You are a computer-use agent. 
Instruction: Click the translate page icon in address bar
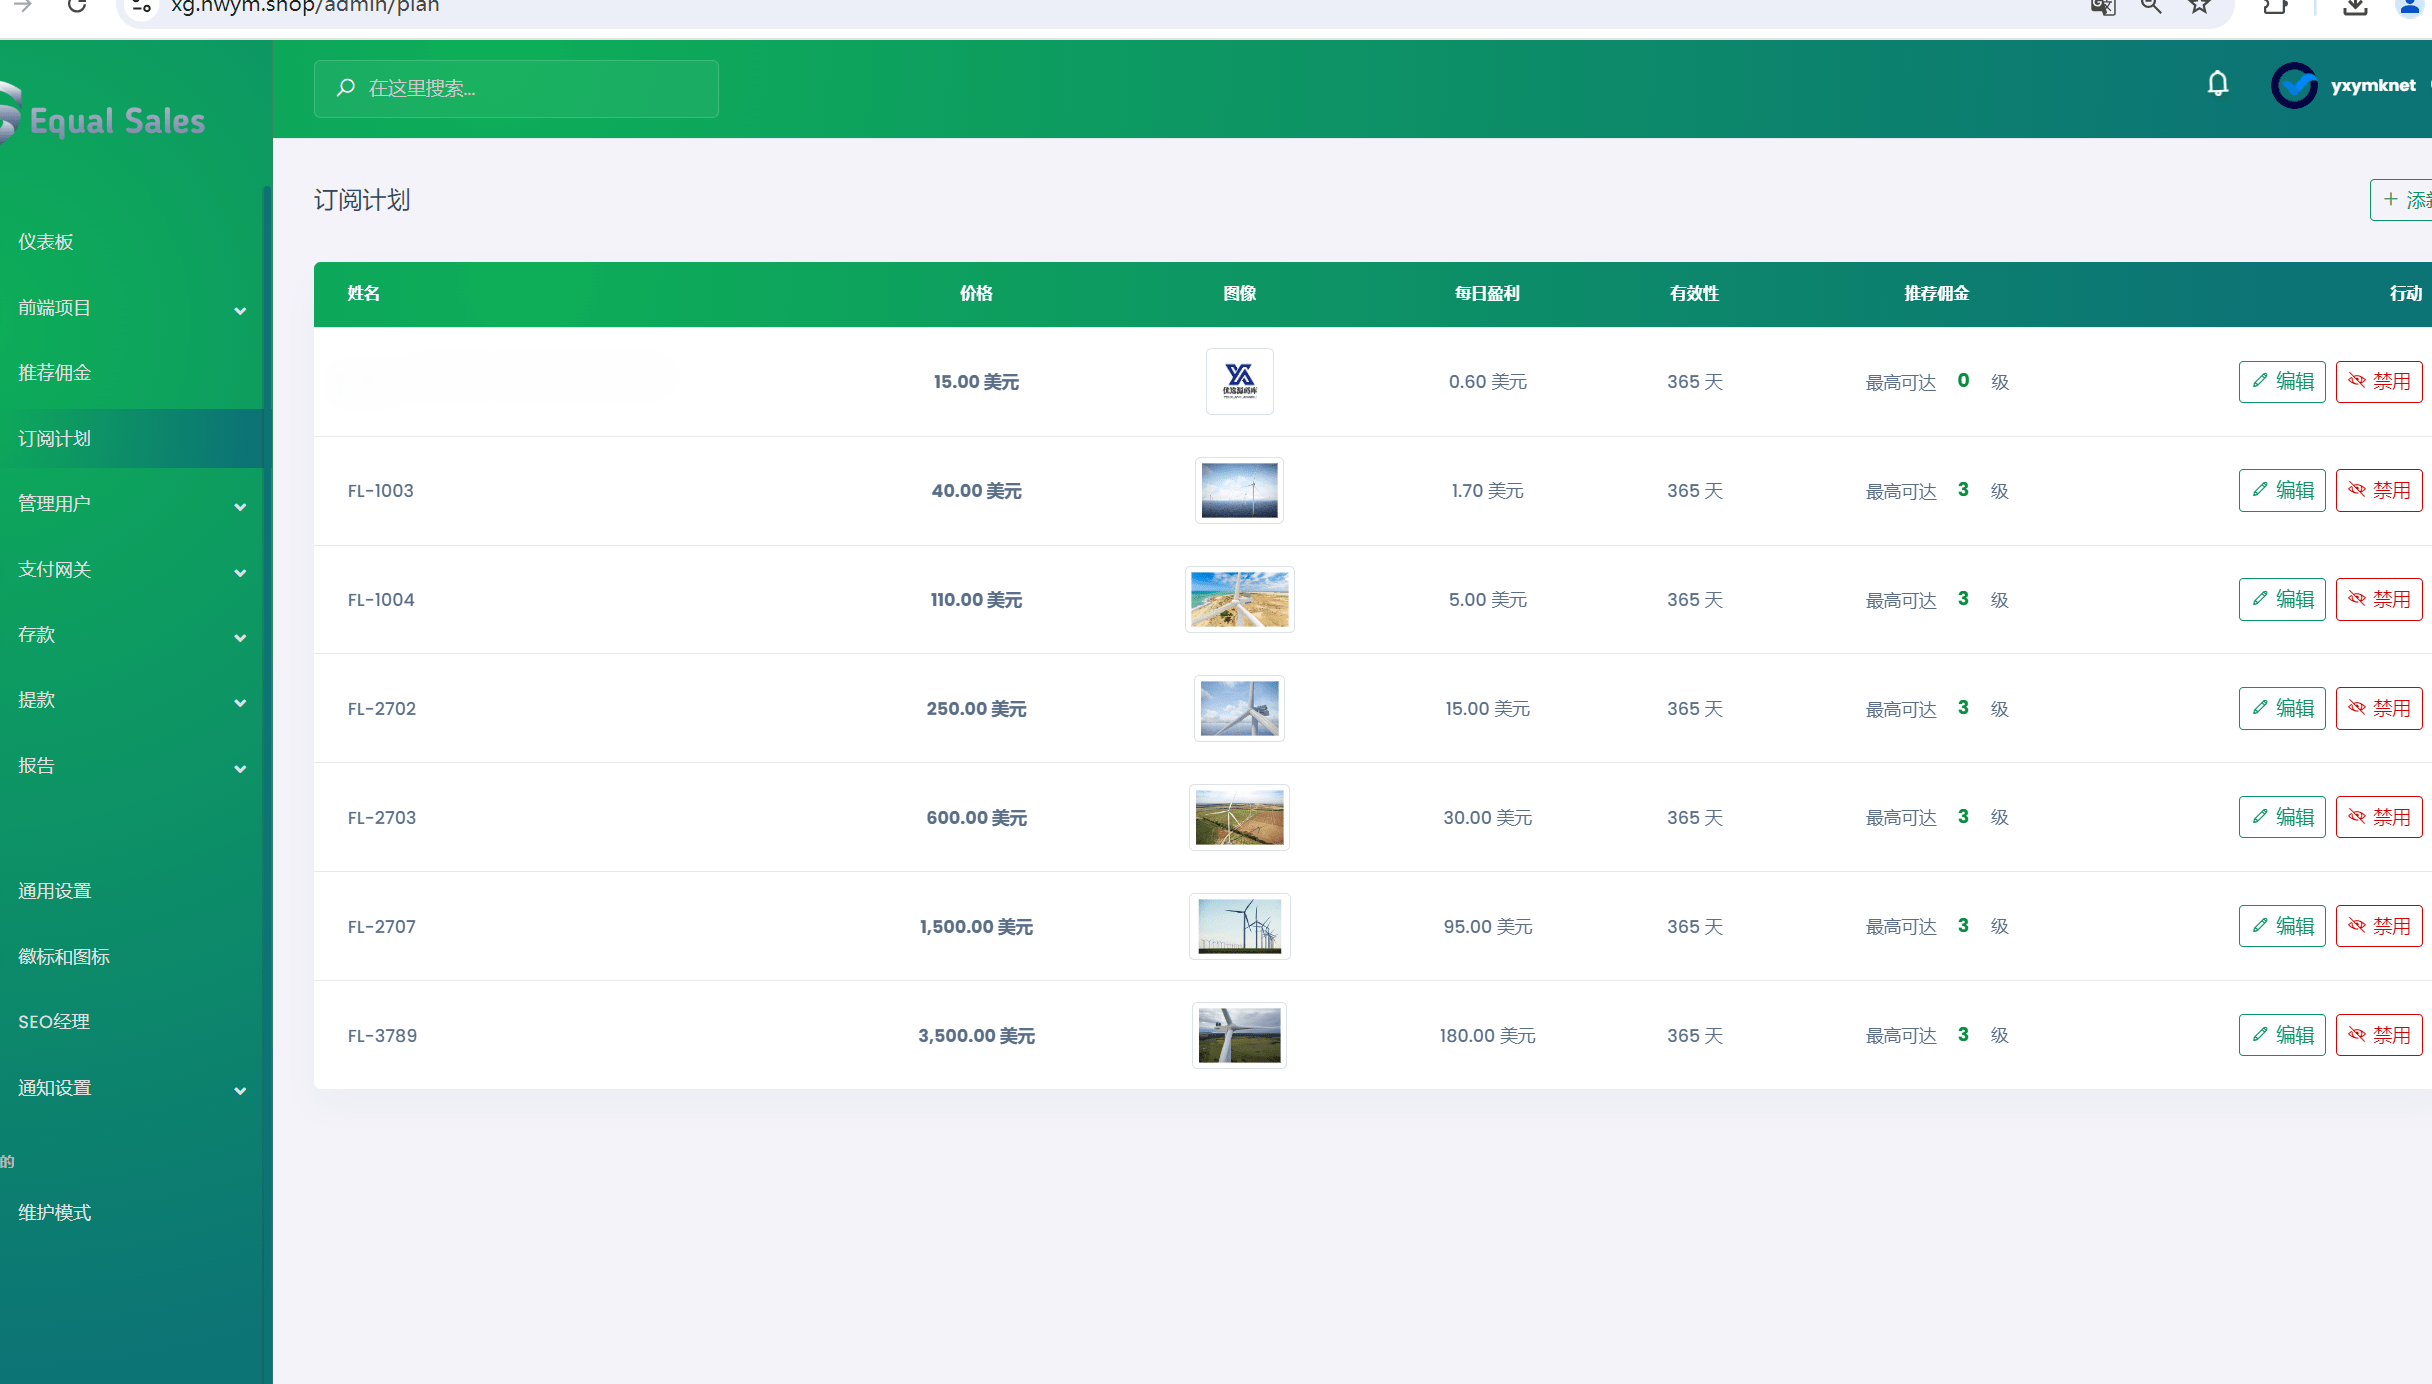(x=2103, y=7)
